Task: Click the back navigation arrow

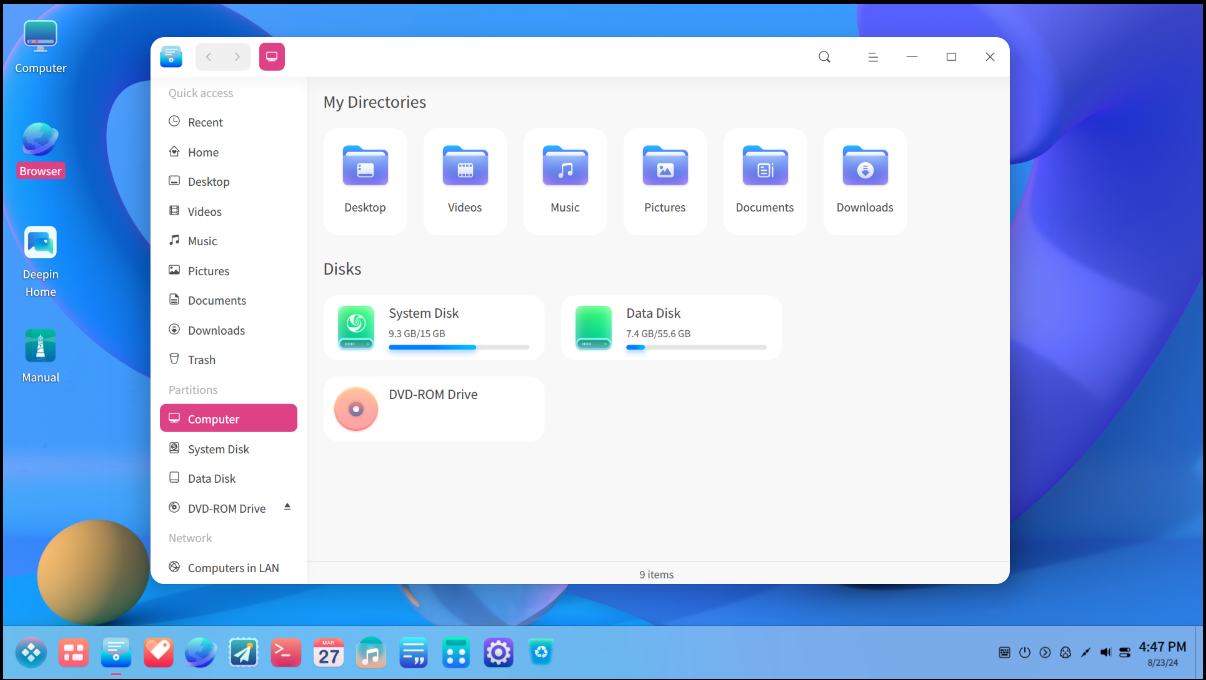Action: click(208, 57)
